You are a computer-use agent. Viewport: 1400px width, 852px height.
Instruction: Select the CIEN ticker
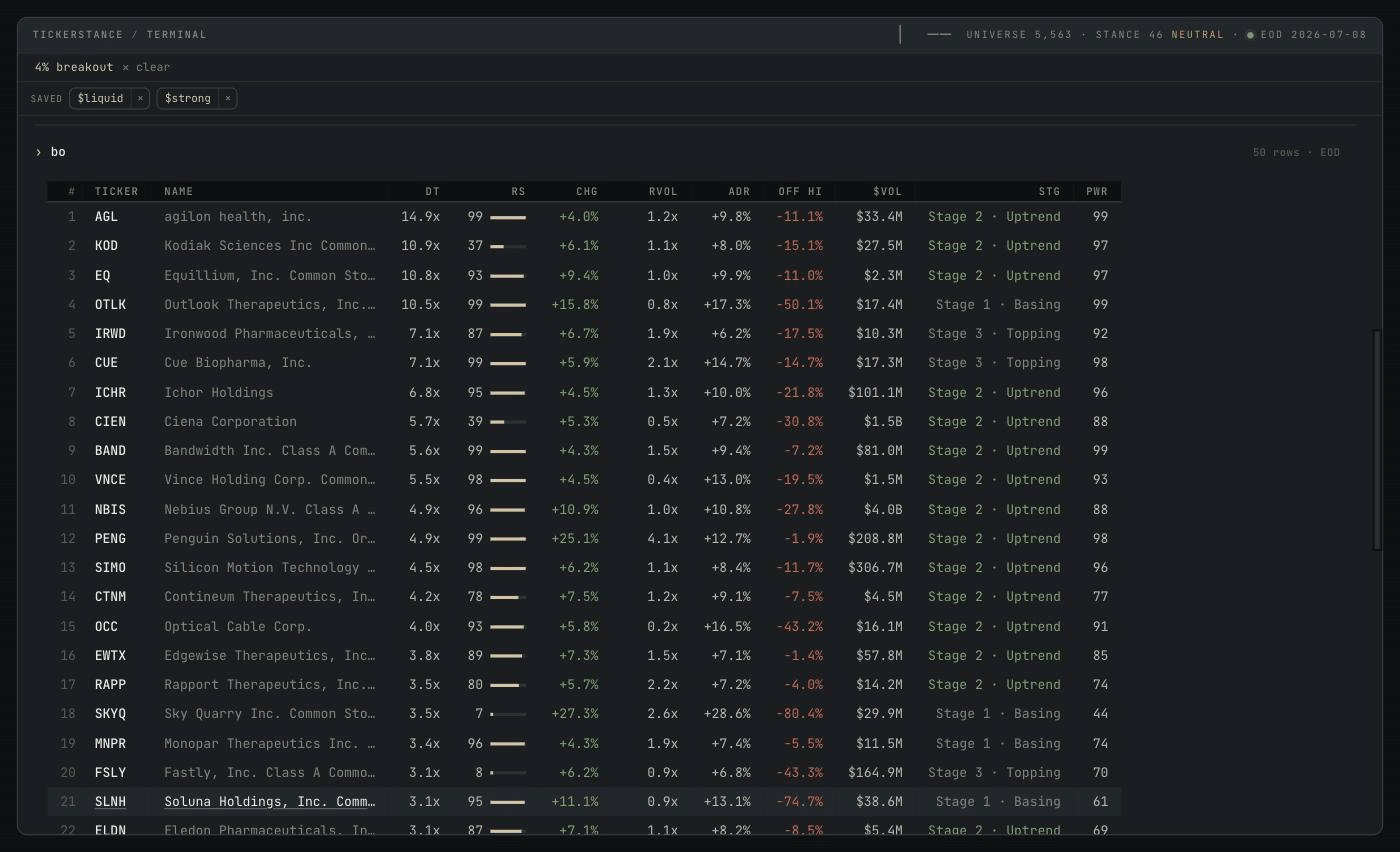click(110, 421)
